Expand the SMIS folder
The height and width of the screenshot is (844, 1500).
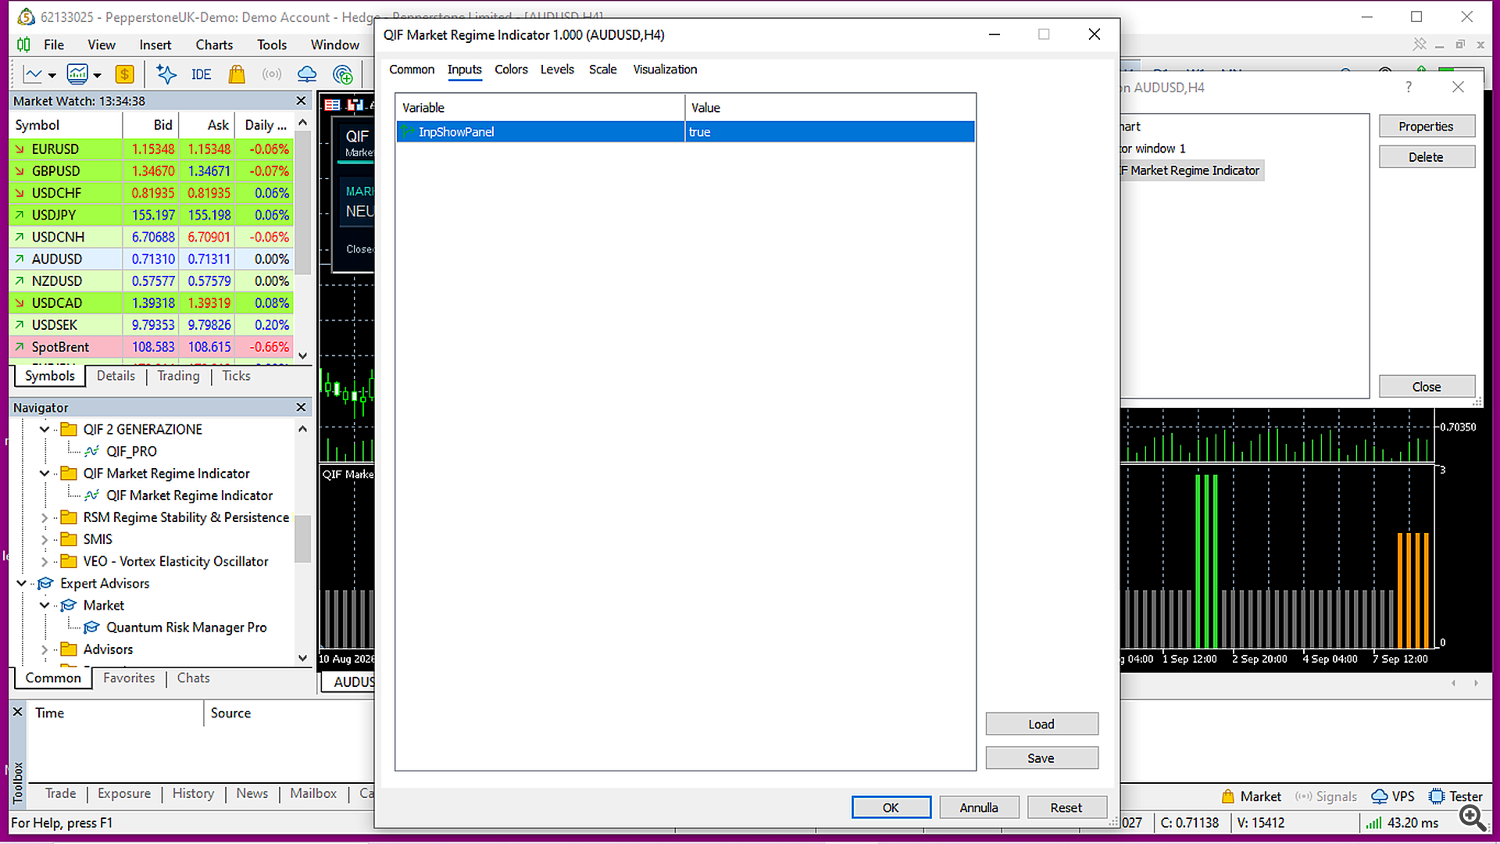pyautogui.click(x=44, y=539)
